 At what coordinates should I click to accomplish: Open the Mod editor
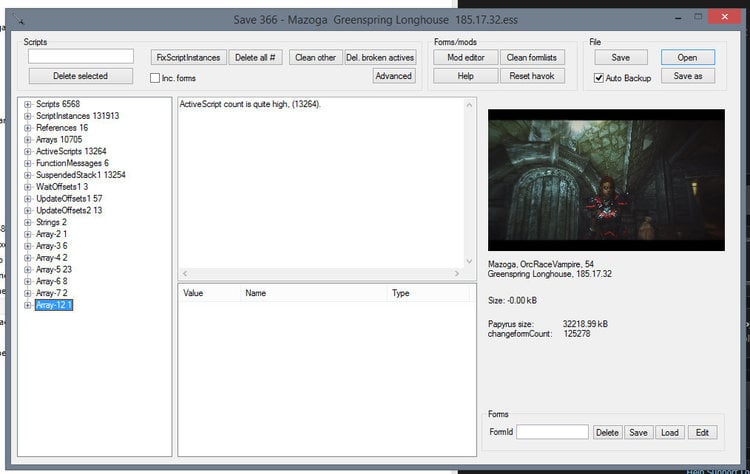pos(466,57)
